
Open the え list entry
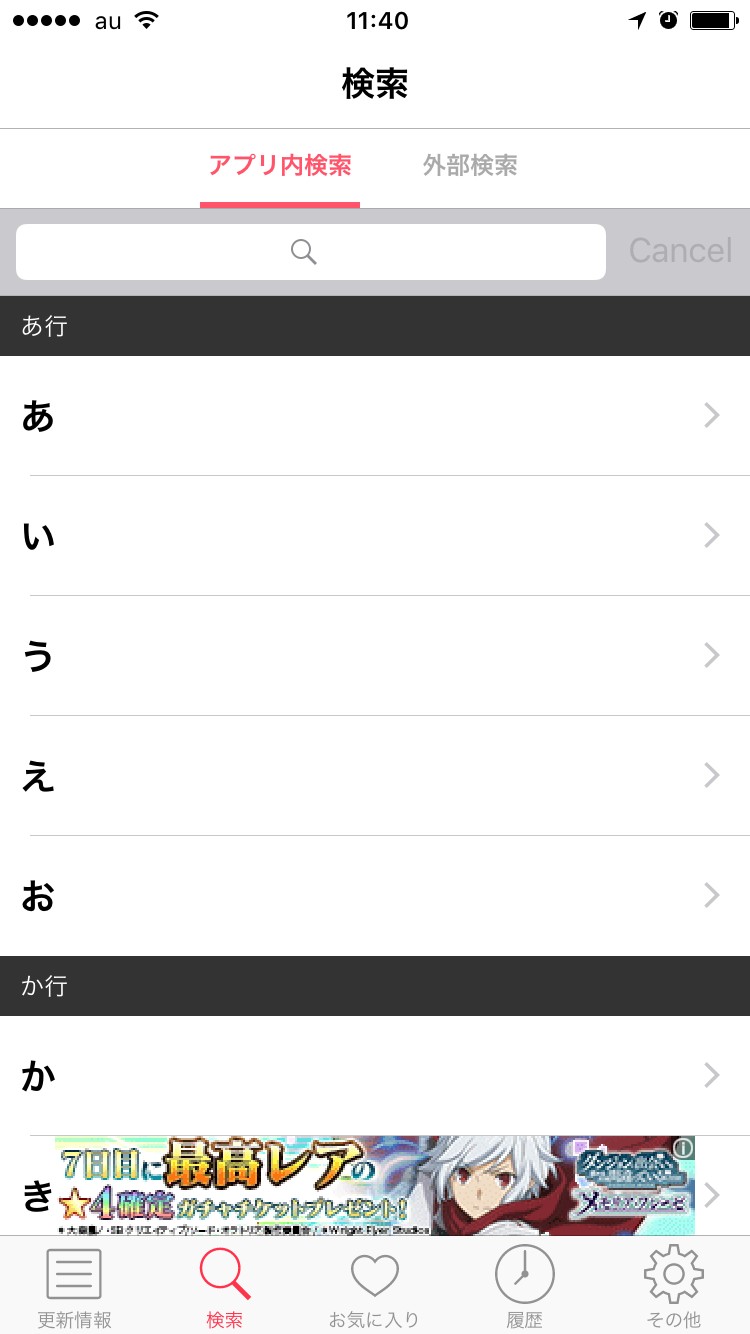click(x=375, y=775)
